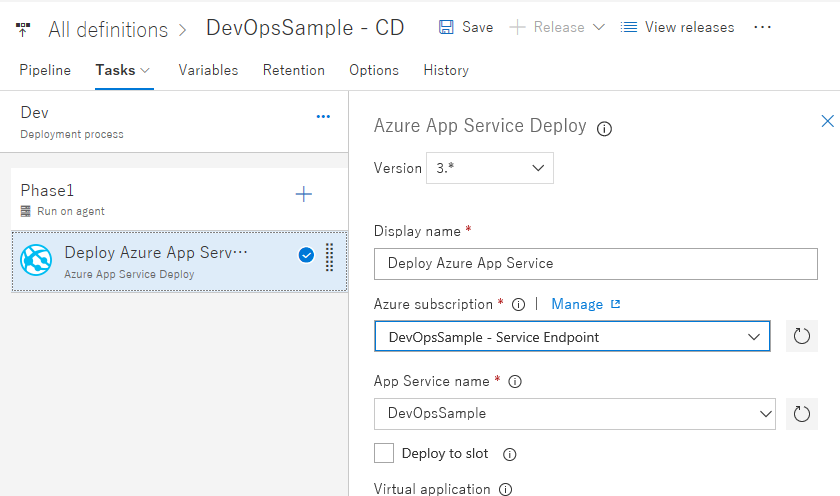Open the Azure subscription dropdown
Viewport: 840px width, 496px height.
572,336
